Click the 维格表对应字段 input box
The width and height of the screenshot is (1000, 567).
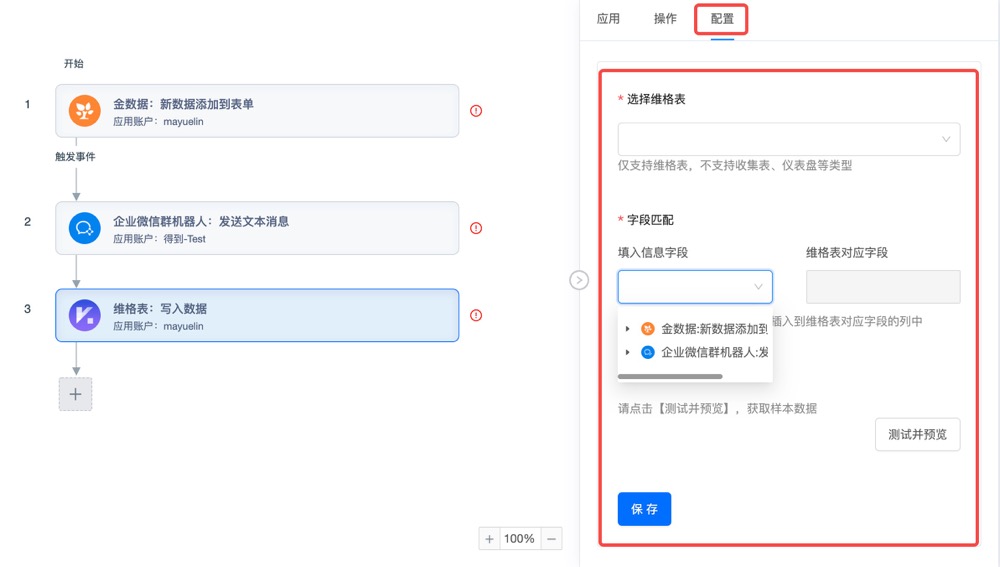pos(883,287)
